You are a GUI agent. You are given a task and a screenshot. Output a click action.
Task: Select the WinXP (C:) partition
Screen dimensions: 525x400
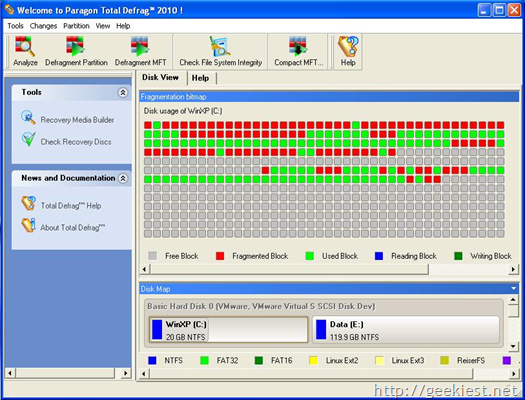[229, 330]
